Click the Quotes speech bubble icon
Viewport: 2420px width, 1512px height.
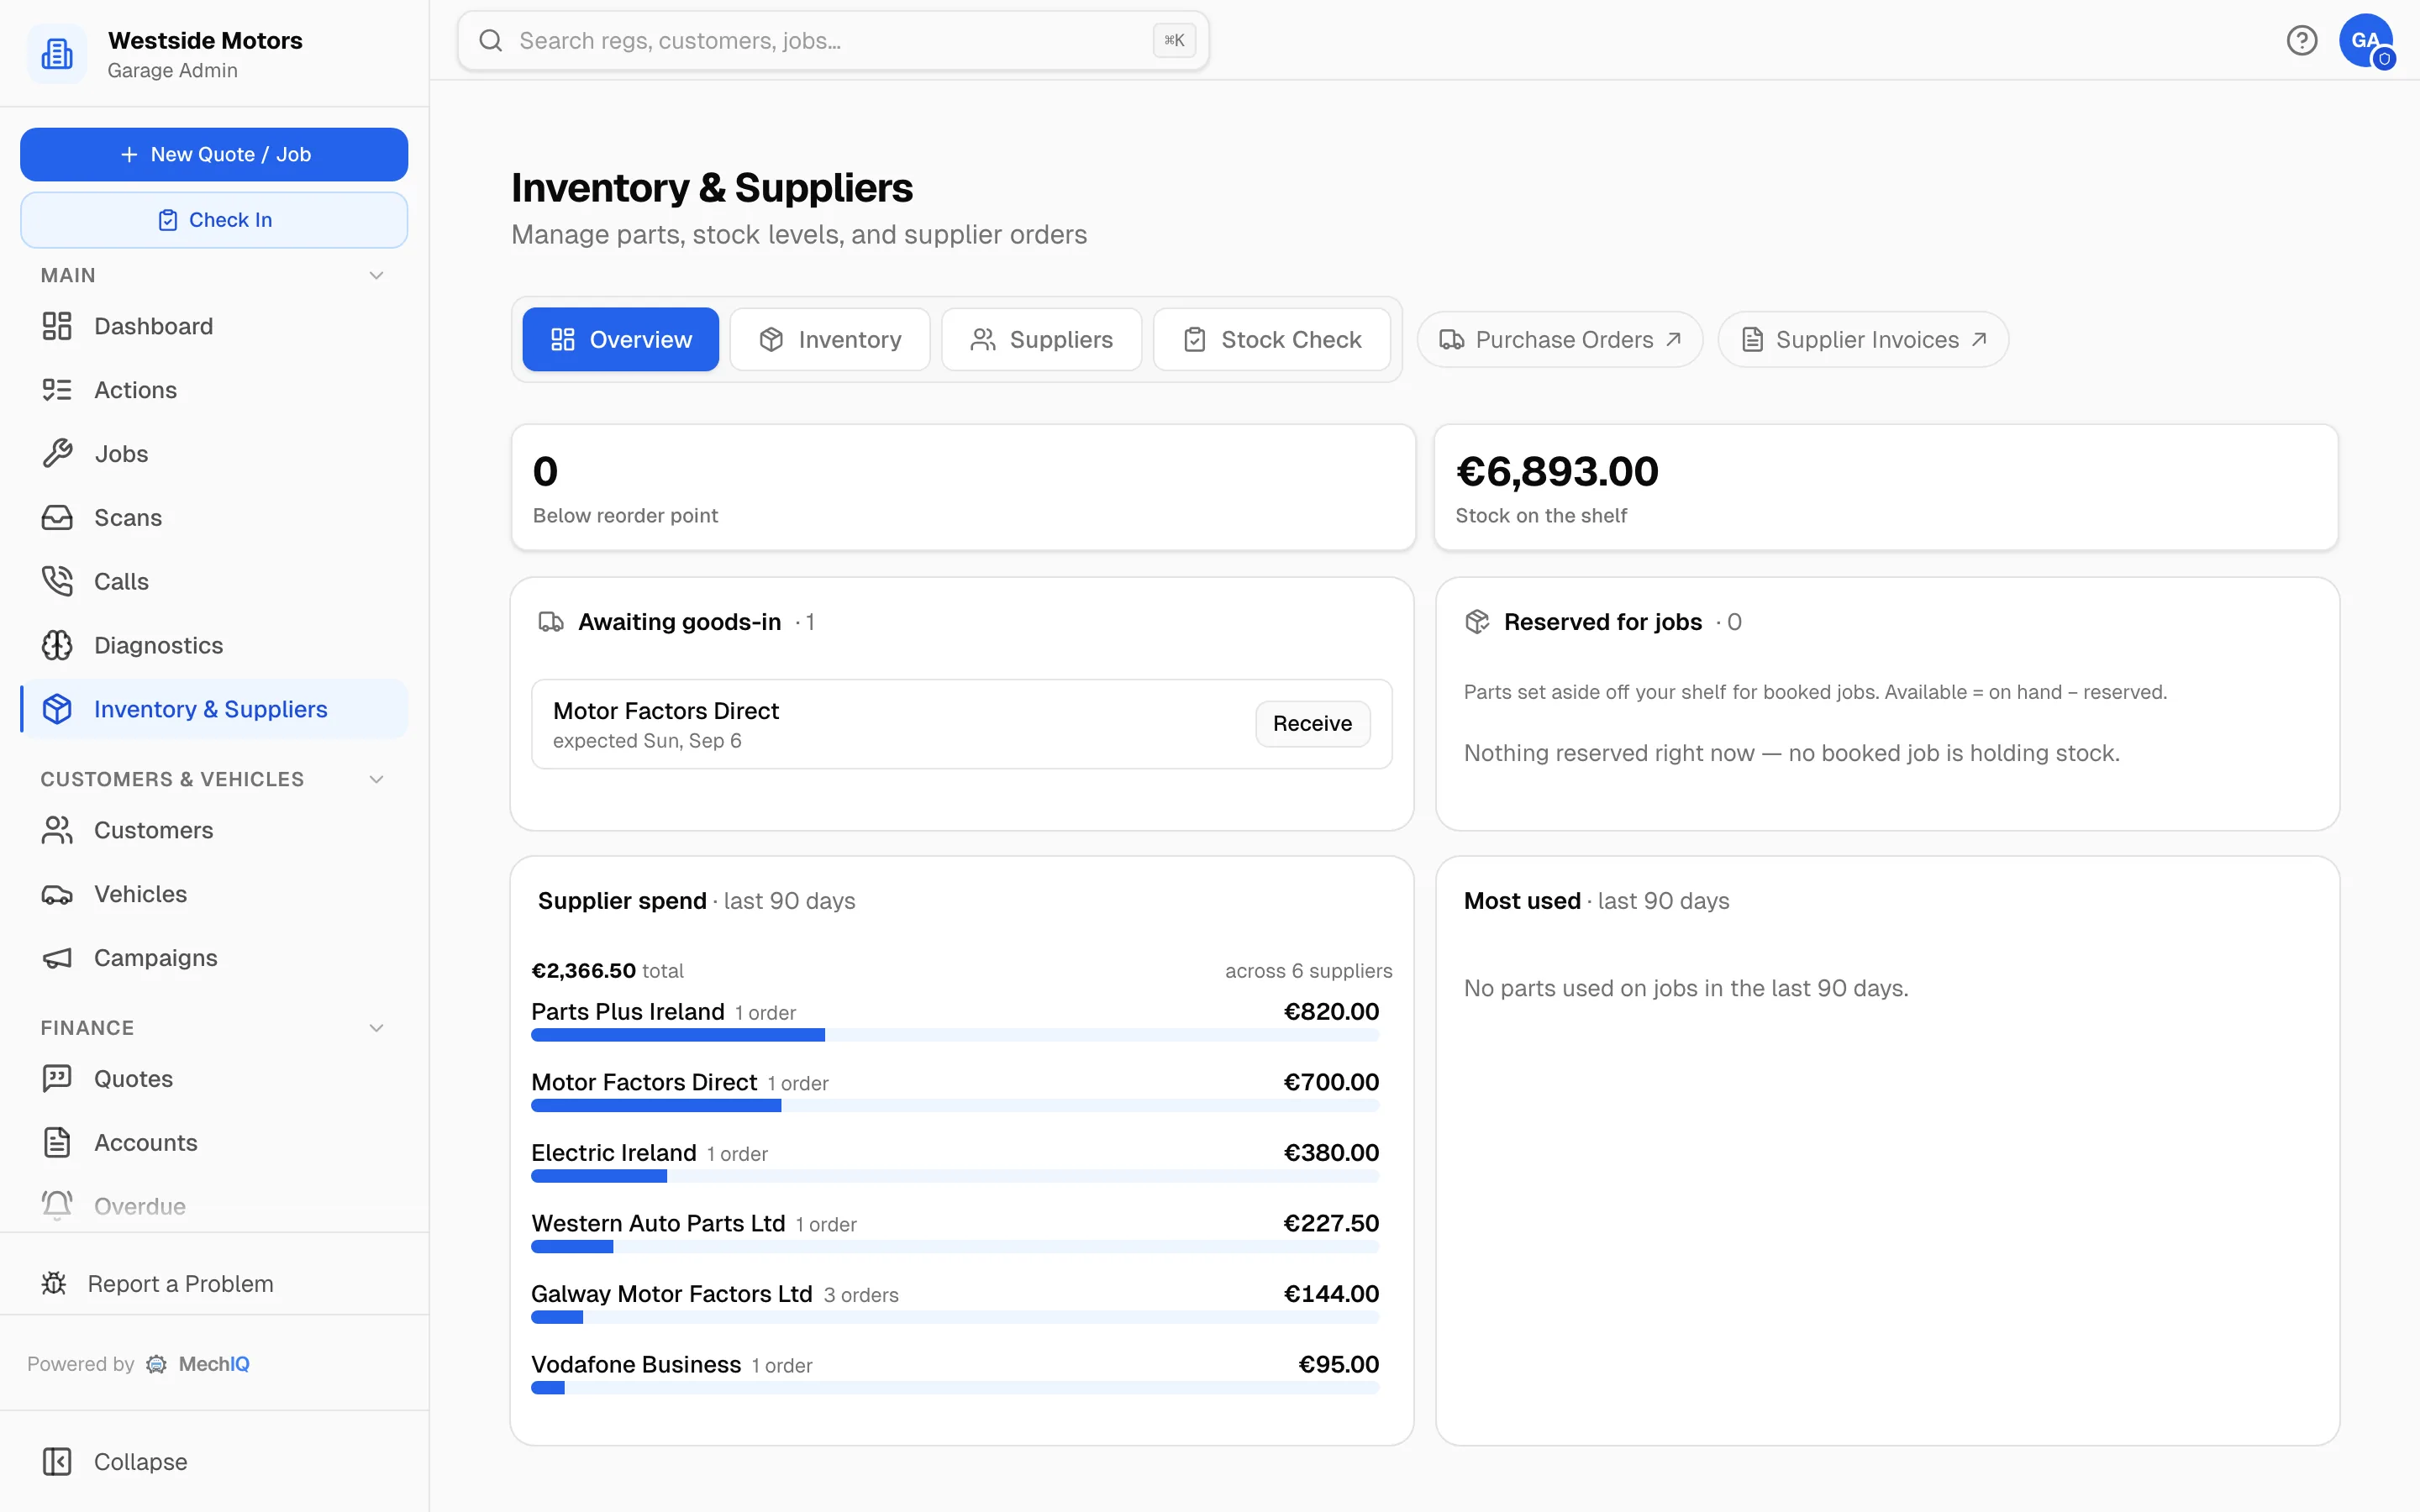57,1078
